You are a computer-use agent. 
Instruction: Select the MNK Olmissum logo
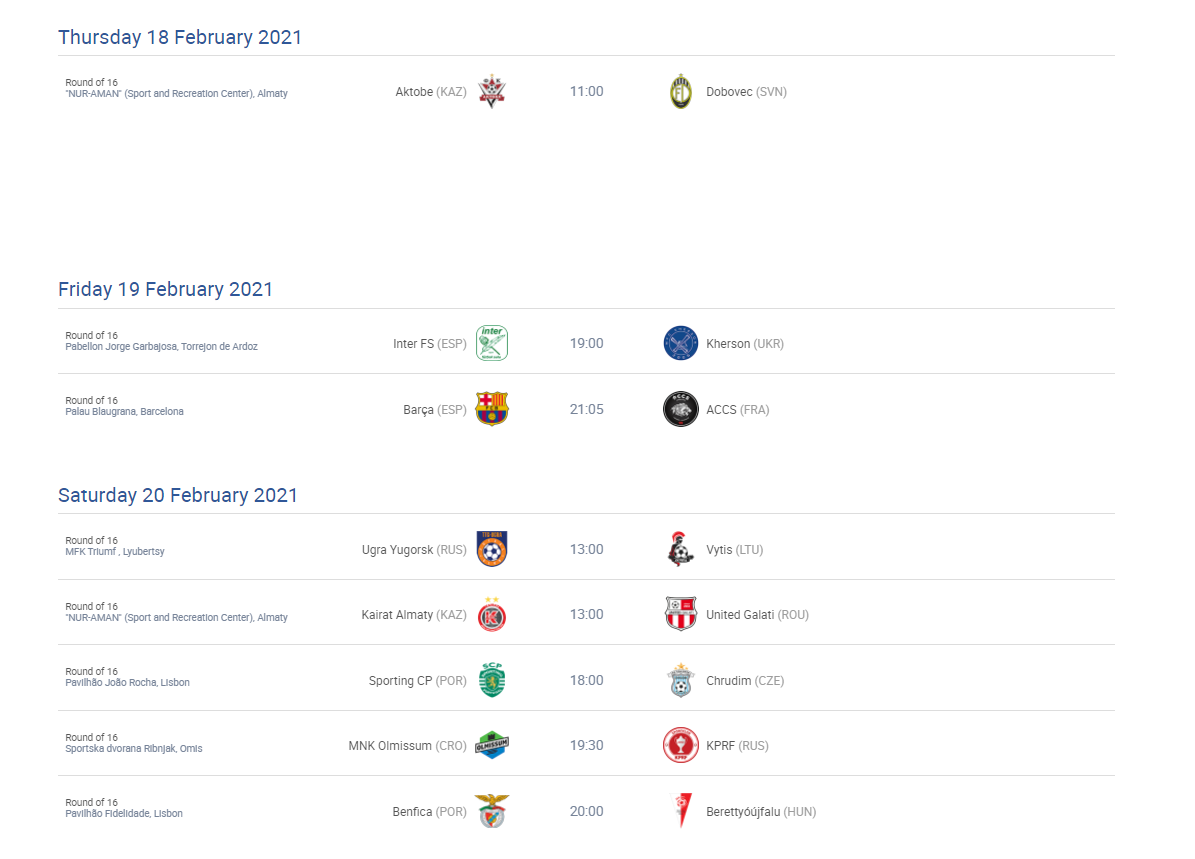pyautogui.click(x=492, y=745)
